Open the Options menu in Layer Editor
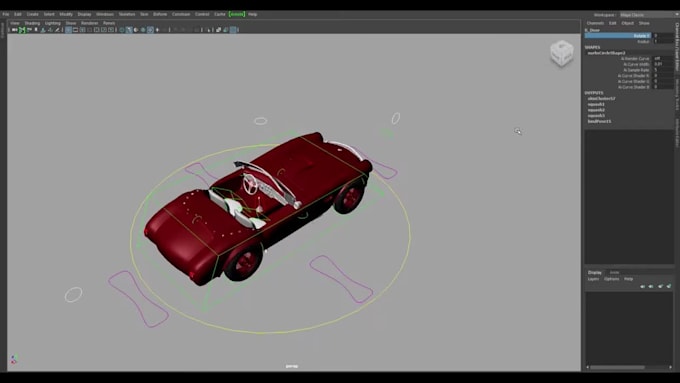This screenshot has height=383, width=680. tap(611, 279)
